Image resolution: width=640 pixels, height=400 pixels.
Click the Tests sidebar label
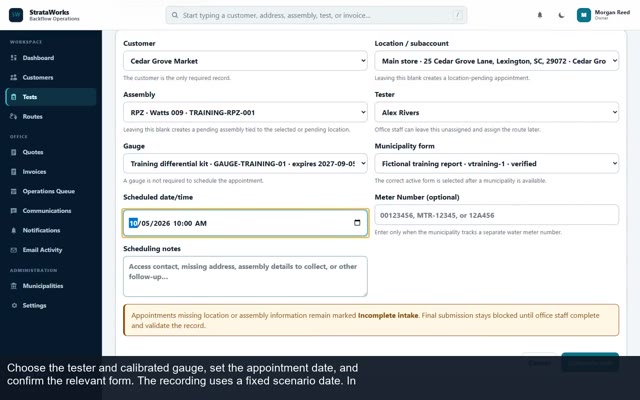(x=30, y=97)
